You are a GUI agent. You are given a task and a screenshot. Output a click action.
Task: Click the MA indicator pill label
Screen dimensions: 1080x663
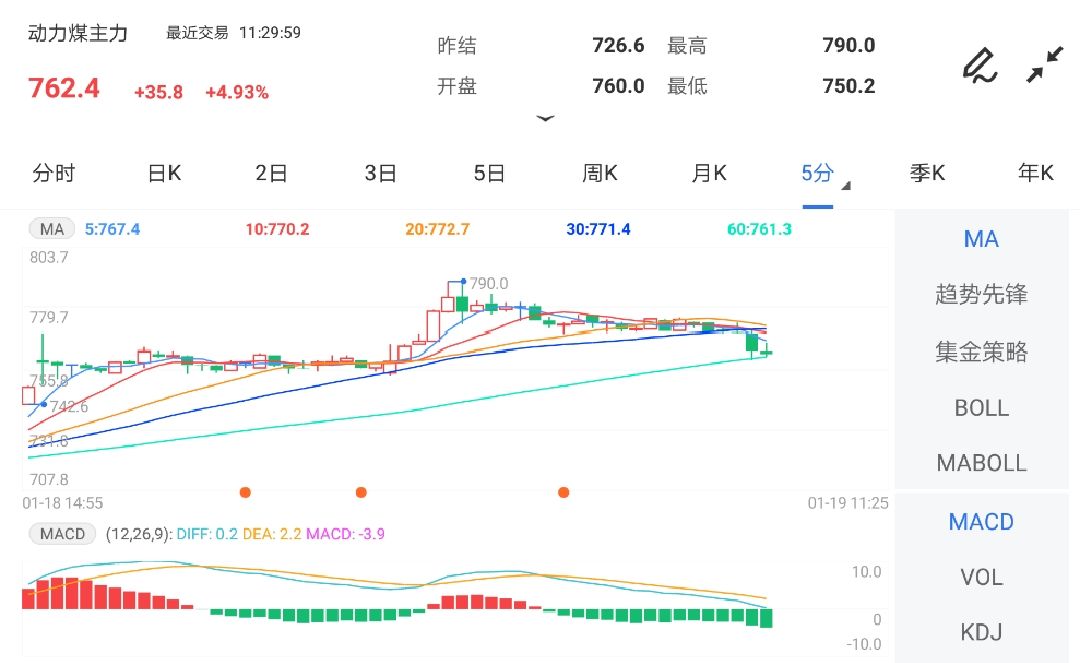click(x=52, y=229)
